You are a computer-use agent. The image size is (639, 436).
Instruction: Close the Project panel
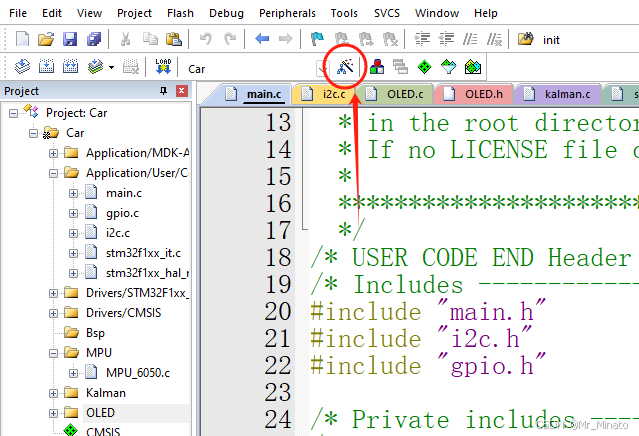tap(182, 90)
